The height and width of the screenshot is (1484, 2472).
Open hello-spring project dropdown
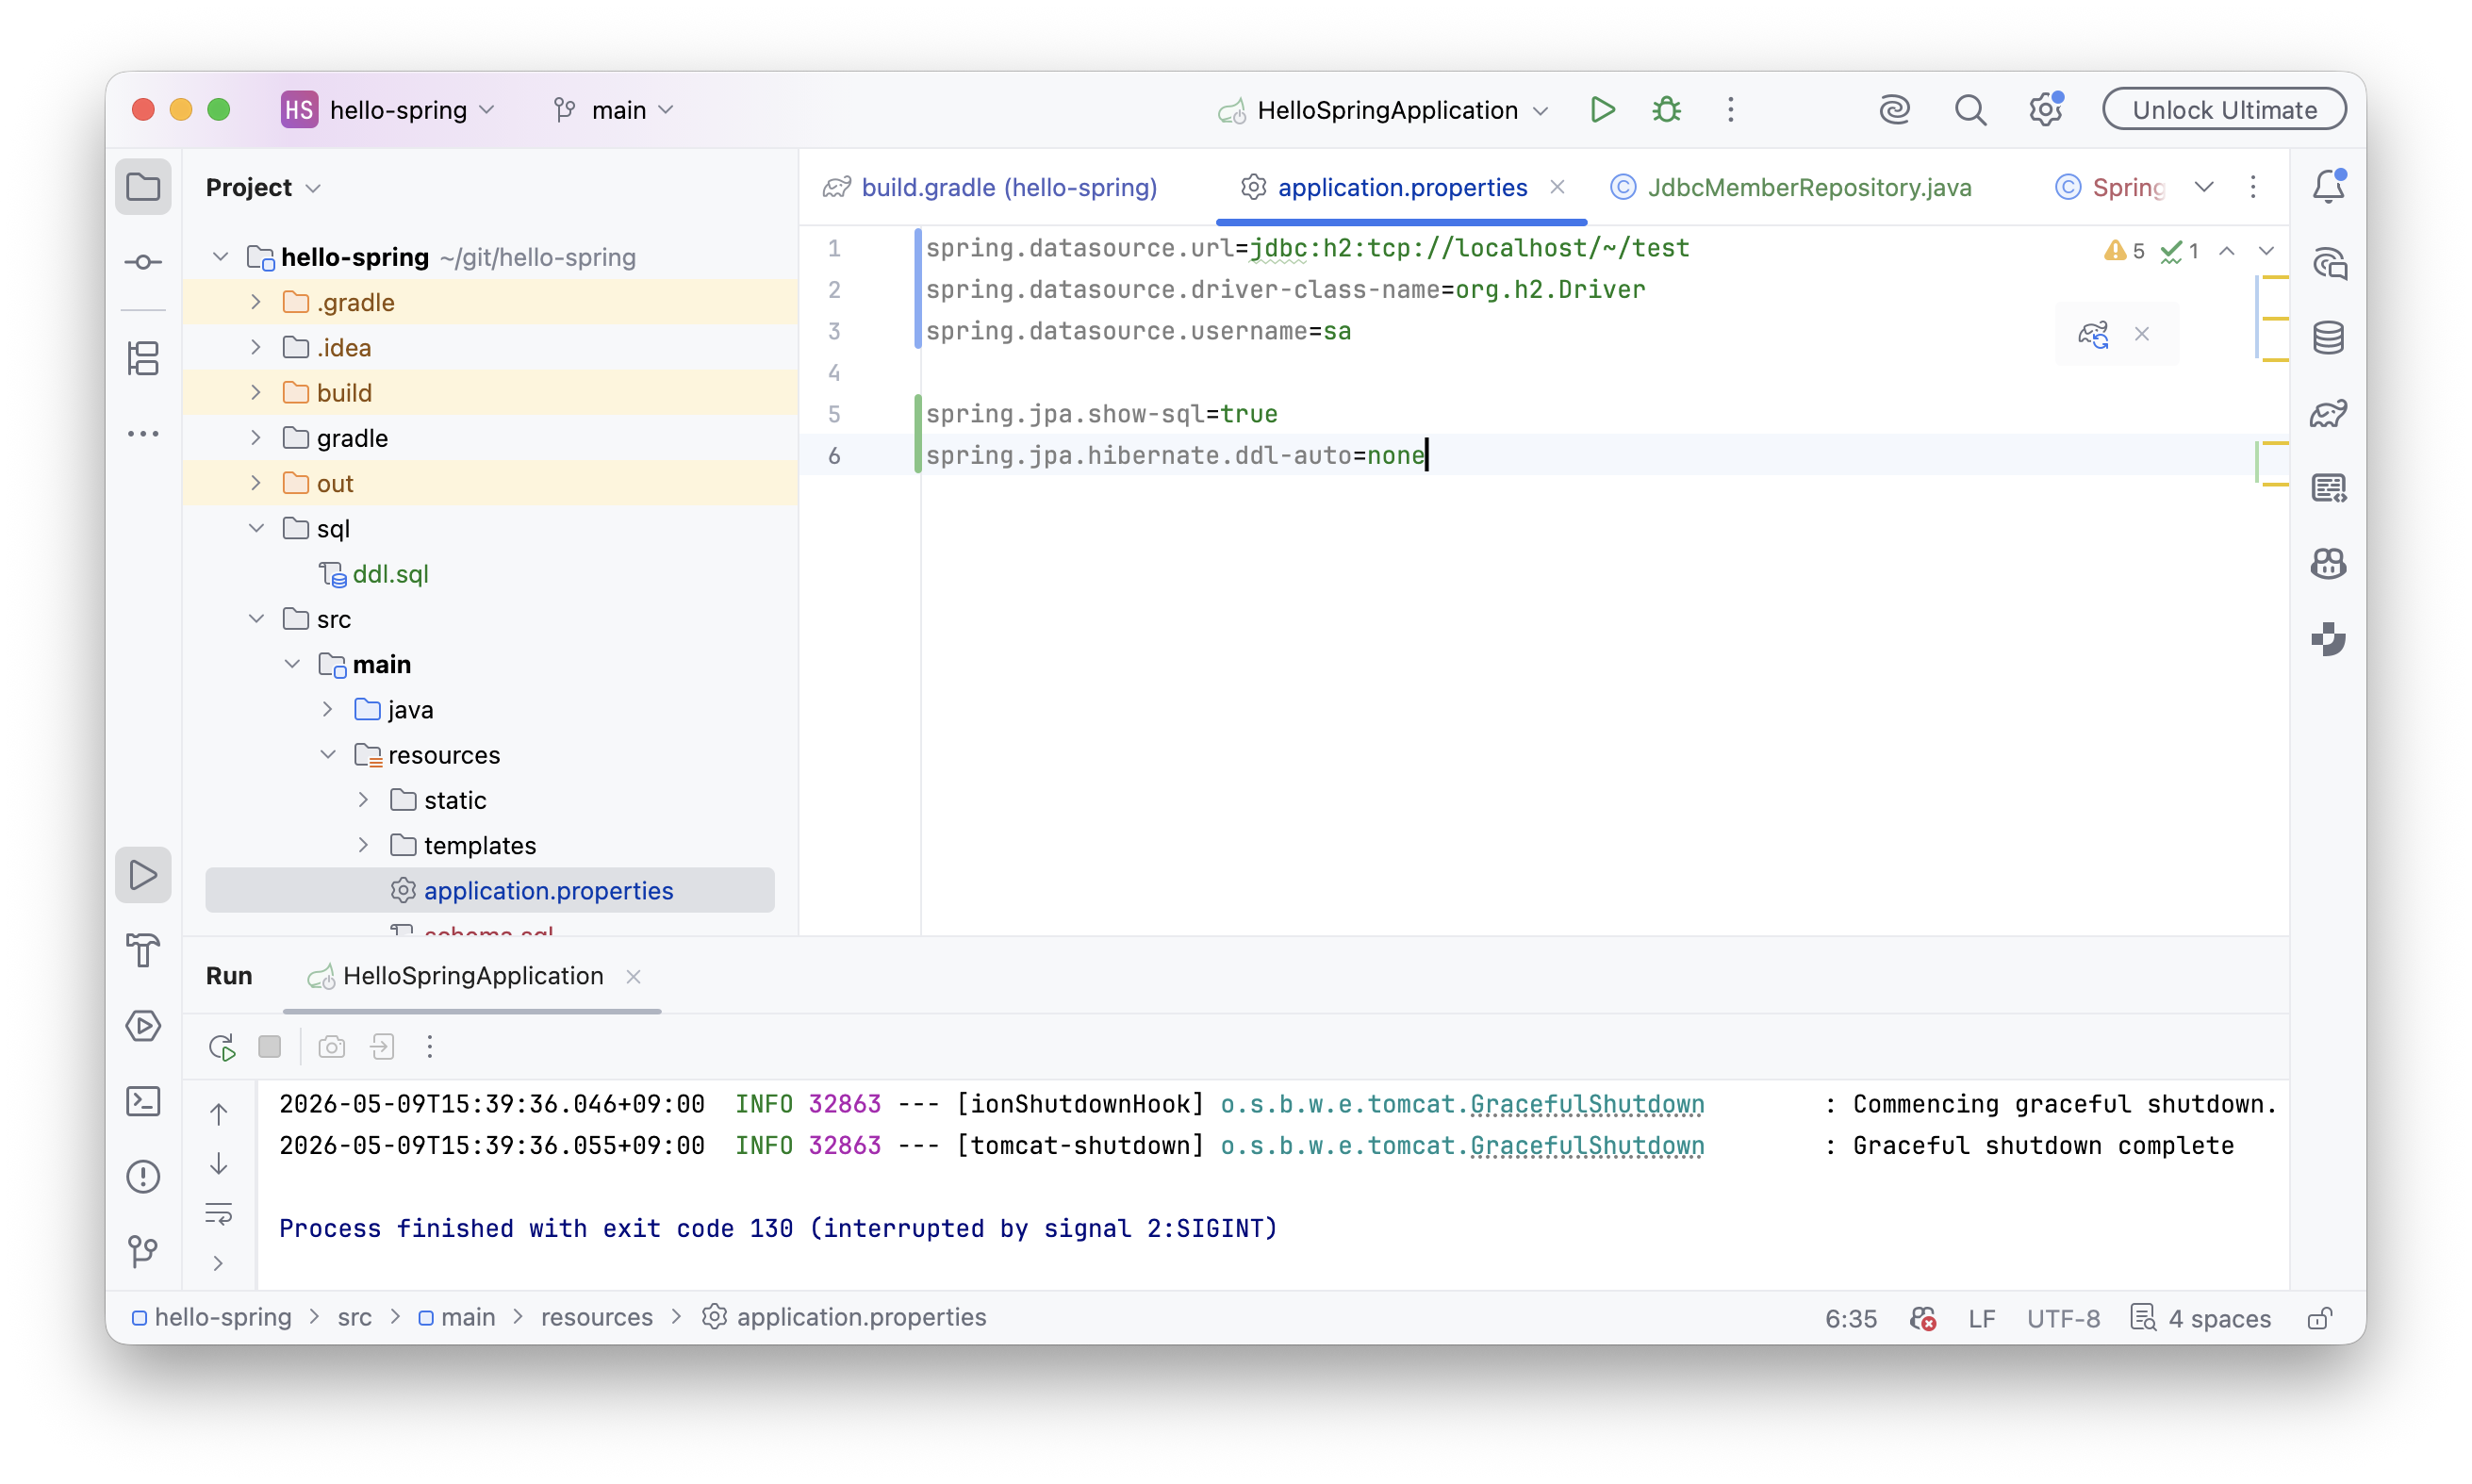[388, 109]
